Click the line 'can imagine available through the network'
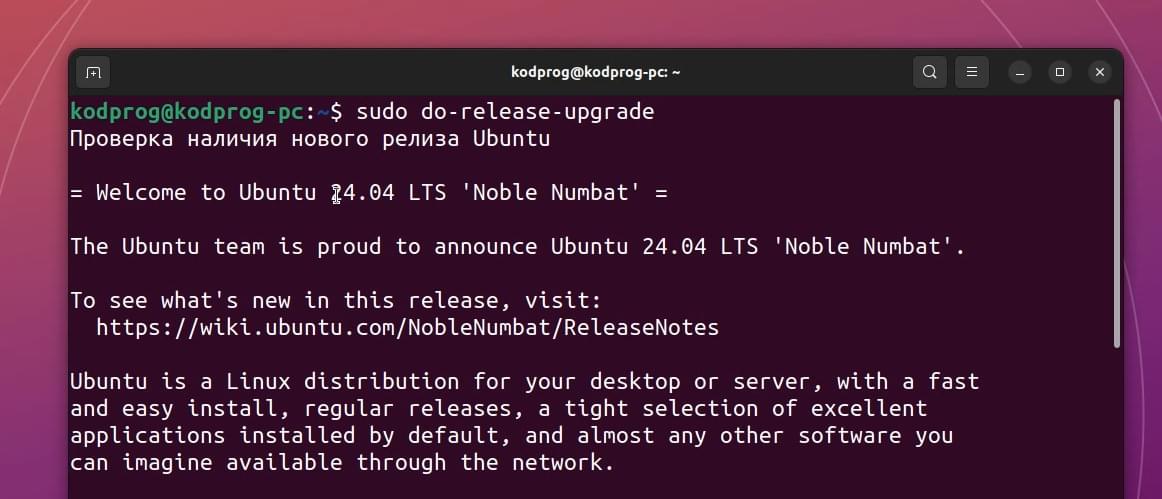 tap(342, 463)
